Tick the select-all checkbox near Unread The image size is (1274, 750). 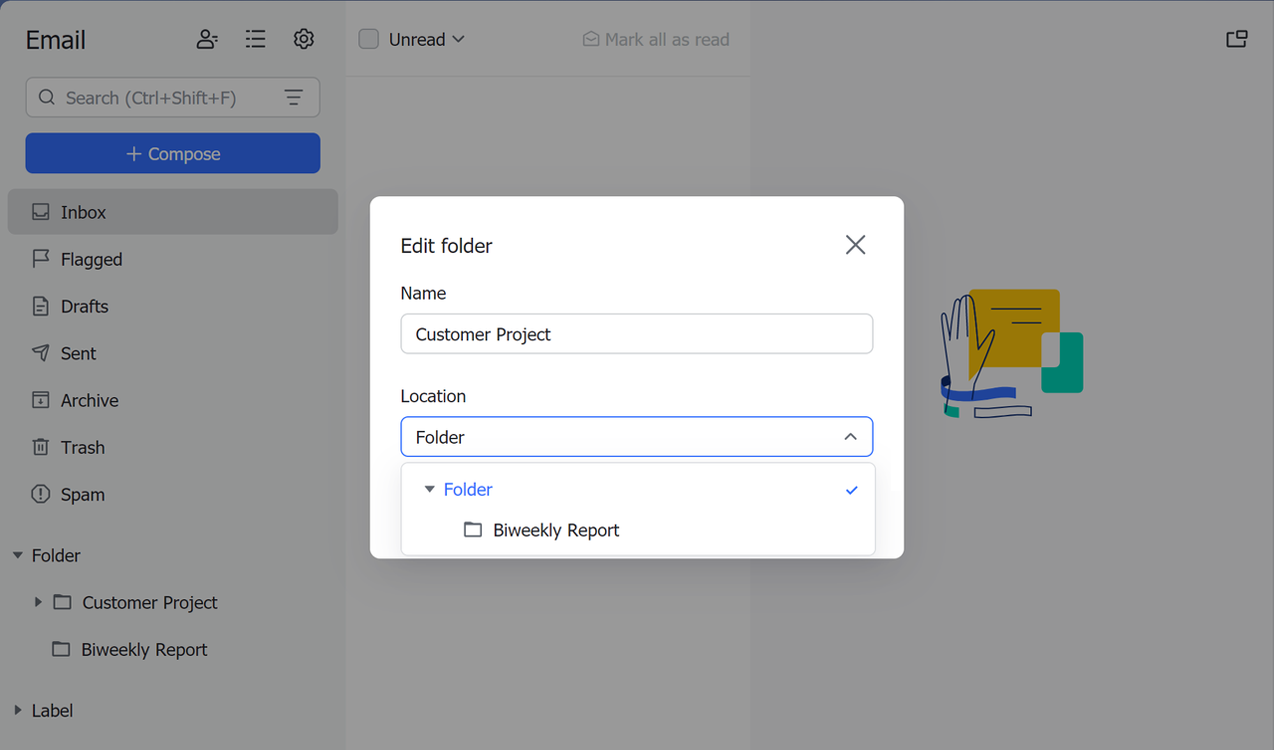click(x=368, y=38)
